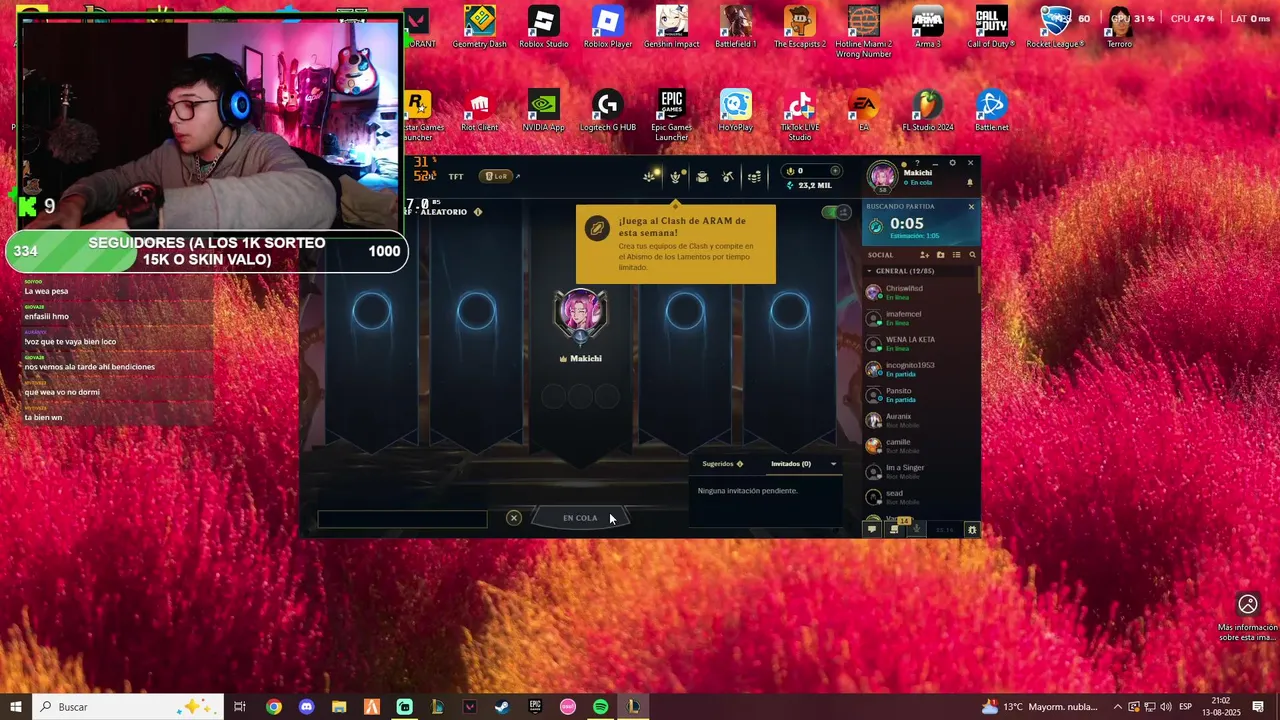Image resolution: width=1280 pixels, height=720 pixels.
Task: Open Chrome from the taskbar
Action: click(274, 707)
